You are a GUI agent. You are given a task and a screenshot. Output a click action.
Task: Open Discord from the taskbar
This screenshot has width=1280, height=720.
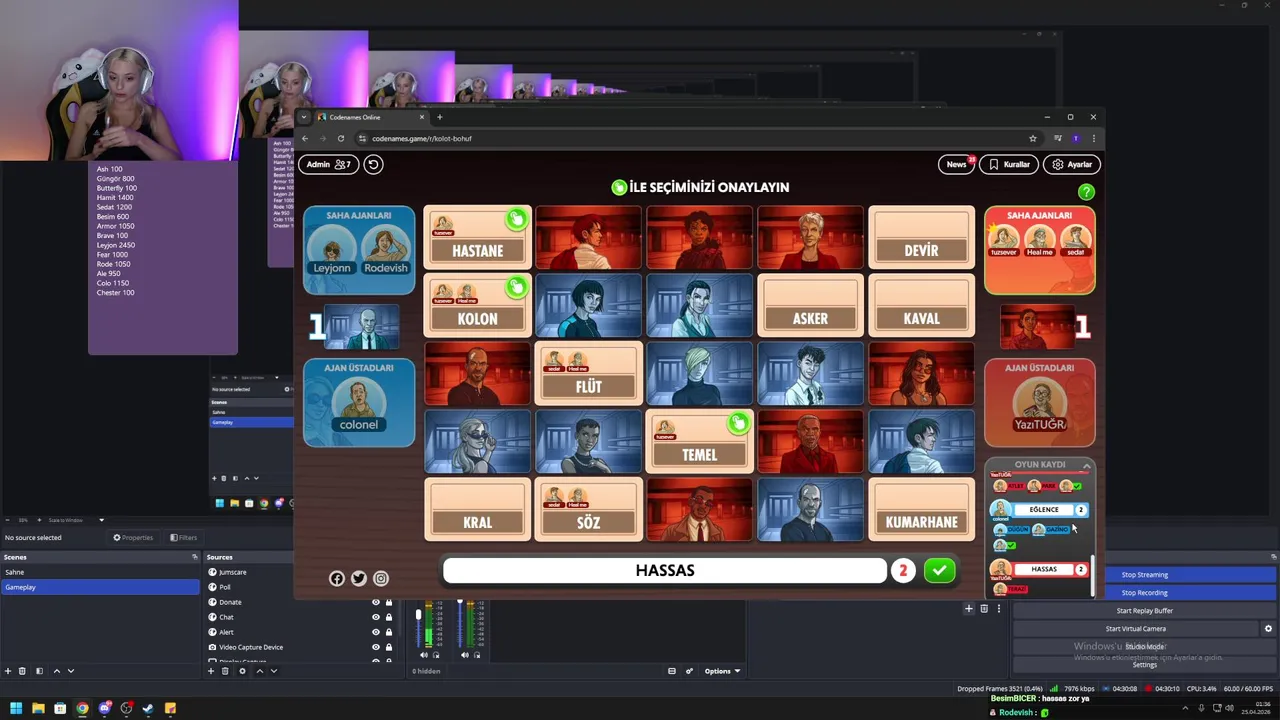pyautogui.click(x=104, y=708)
